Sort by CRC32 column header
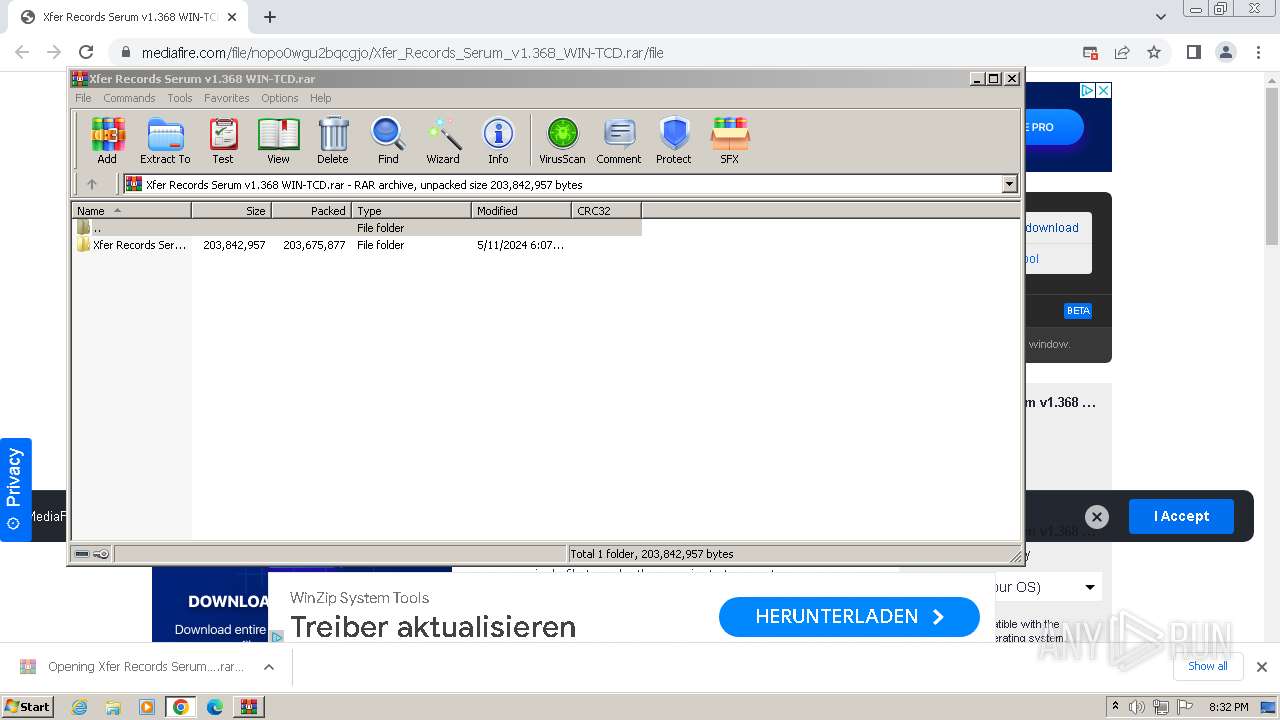This screenshot has height=720, width=1280. coord(606,210)
